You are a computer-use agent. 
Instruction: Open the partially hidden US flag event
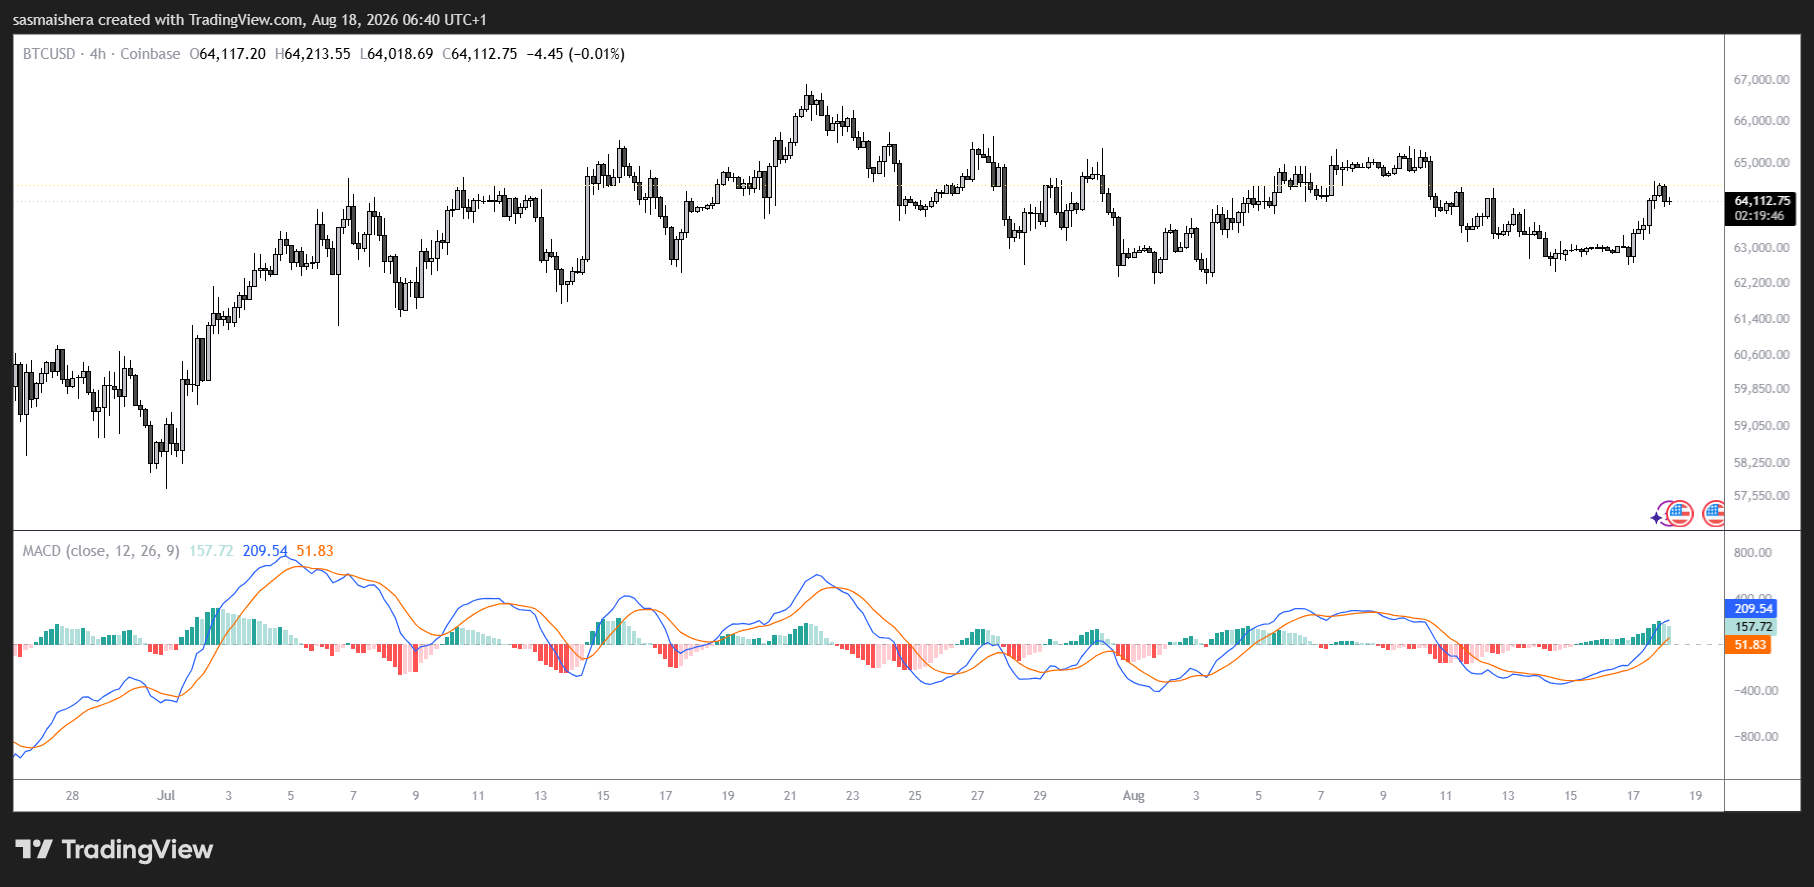click(1714, 514)
